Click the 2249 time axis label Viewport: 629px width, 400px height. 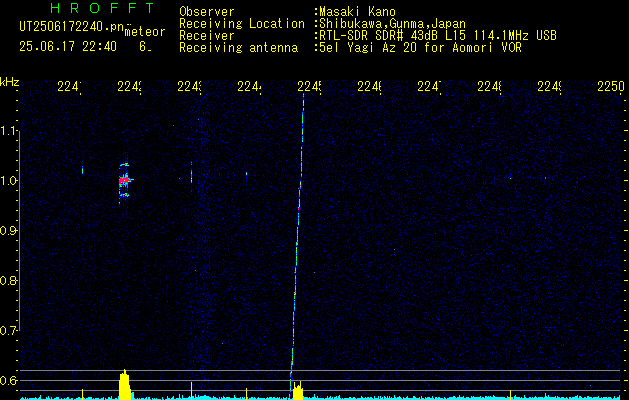pos(549,86)
